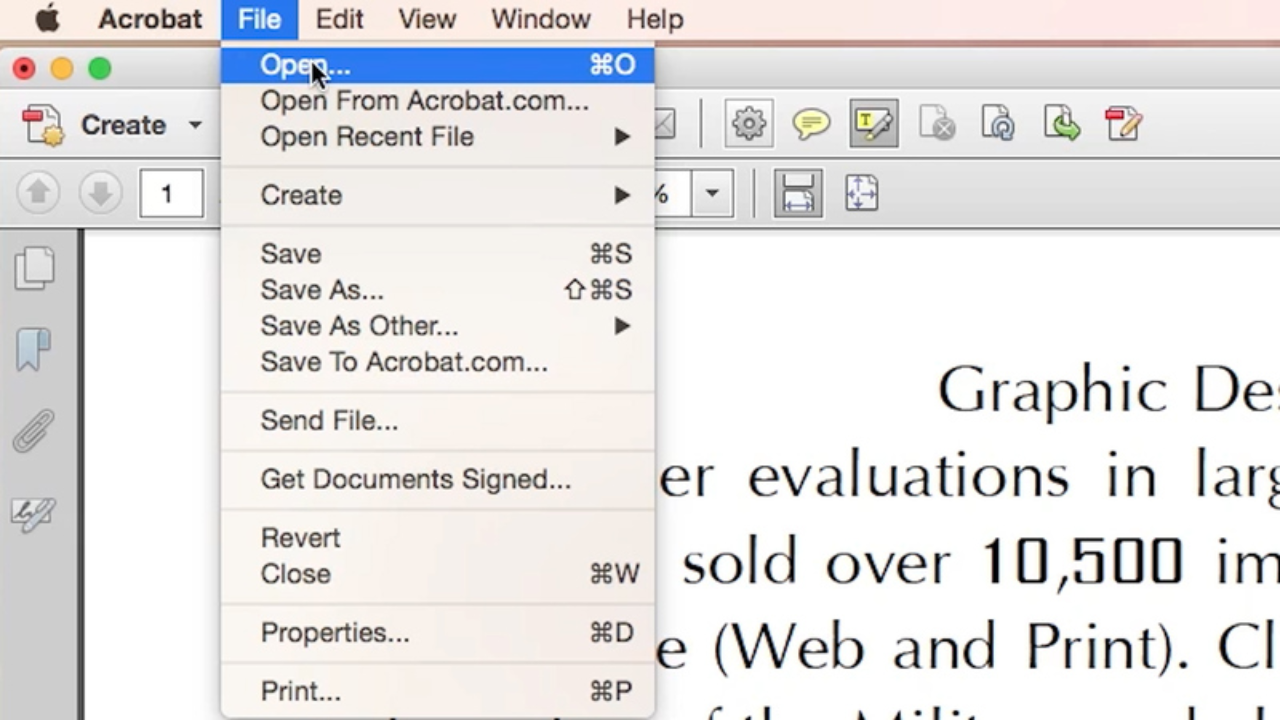Click the extract page icon

click(1061, 125)
